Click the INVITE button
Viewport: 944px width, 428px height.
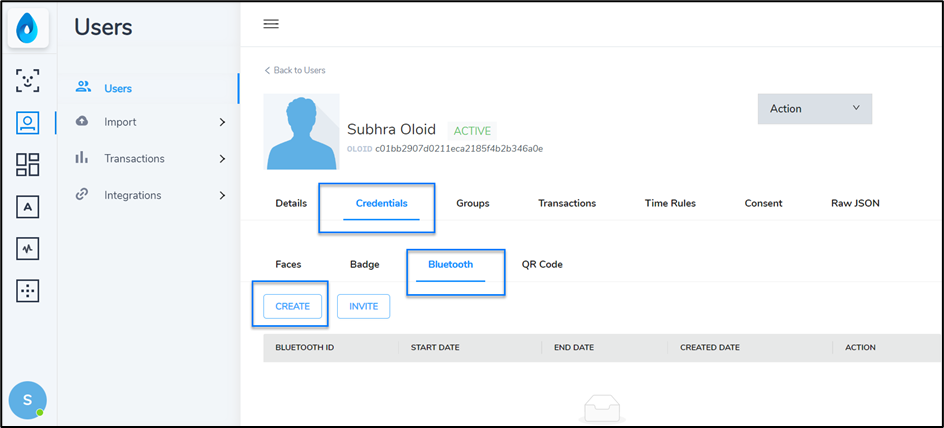(x=364, y=306)
